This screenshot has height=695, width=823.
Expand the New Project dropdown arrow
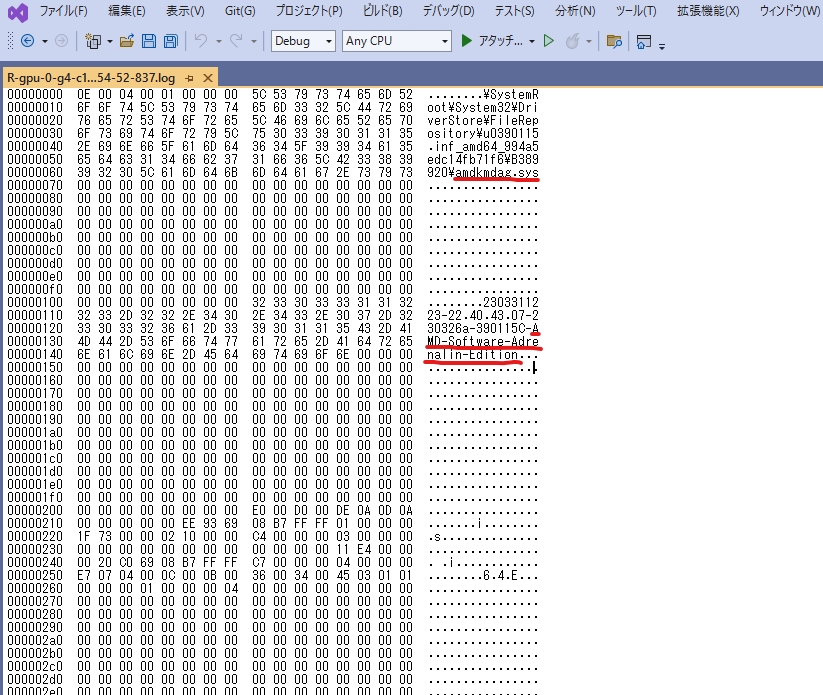tap(110, 41)
